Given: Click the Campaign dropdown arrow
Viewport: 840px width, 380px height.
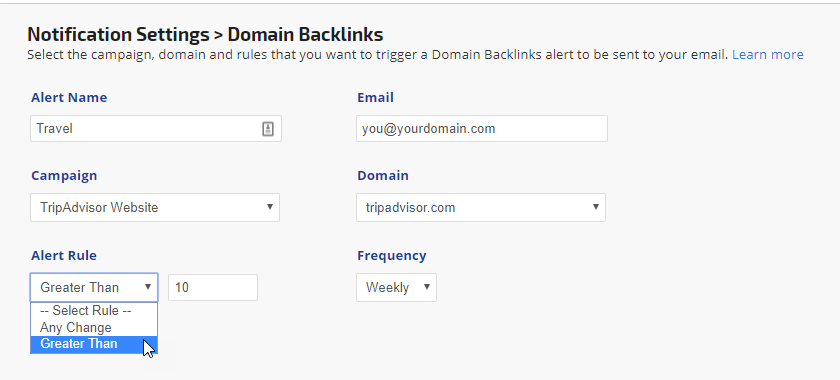Looking at the screenshot, I should pyautogui.click(x=270, y=206).
